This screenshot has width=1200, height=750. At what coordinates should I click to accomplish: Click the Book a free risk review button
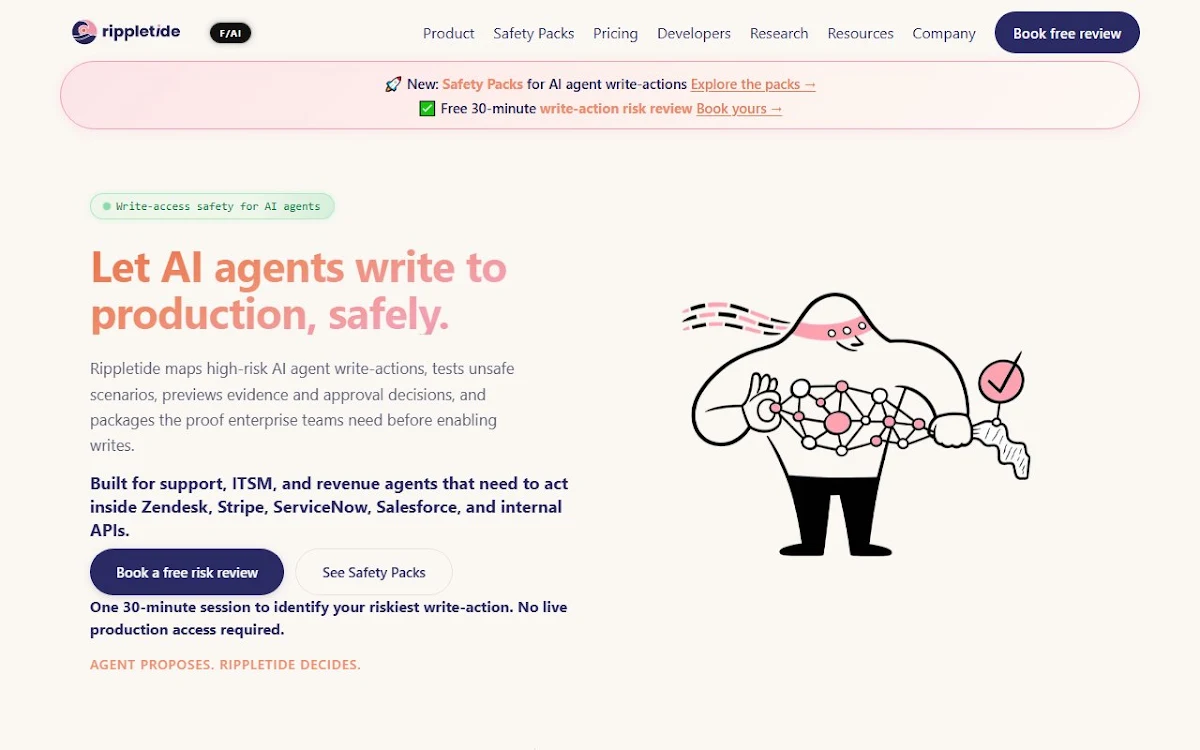coord(187,572)
